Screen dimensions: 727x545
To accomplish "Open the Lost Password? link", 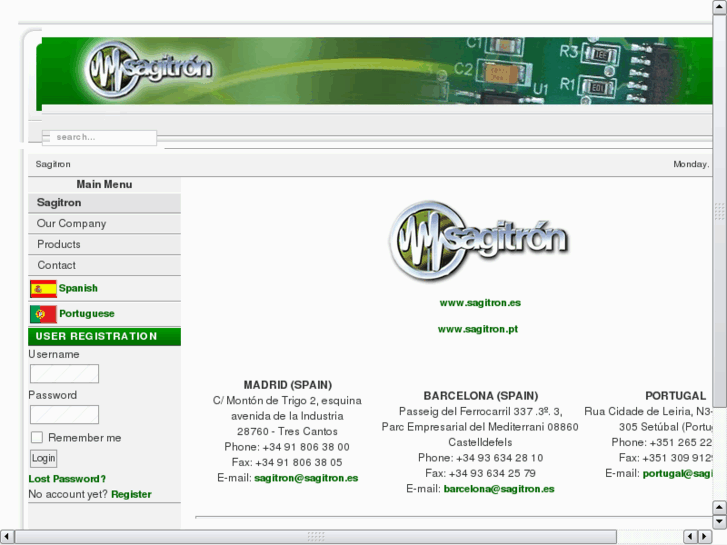I will (67, 479).
